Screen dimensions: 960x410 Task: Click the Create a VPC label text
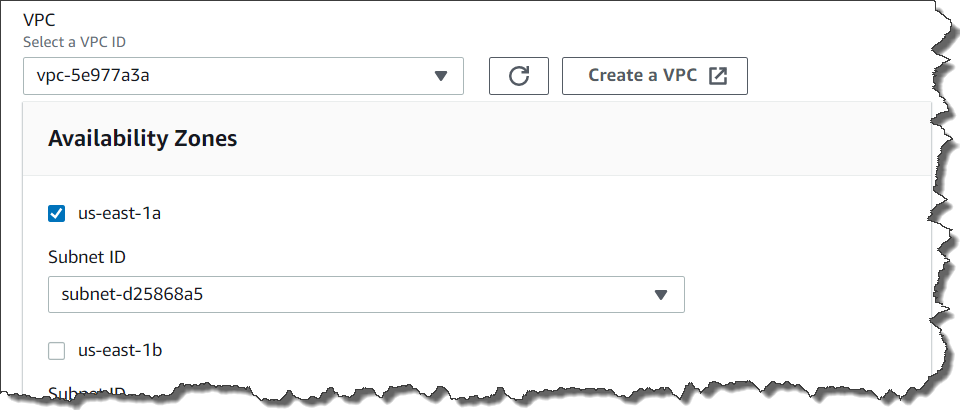pos(642,75)
